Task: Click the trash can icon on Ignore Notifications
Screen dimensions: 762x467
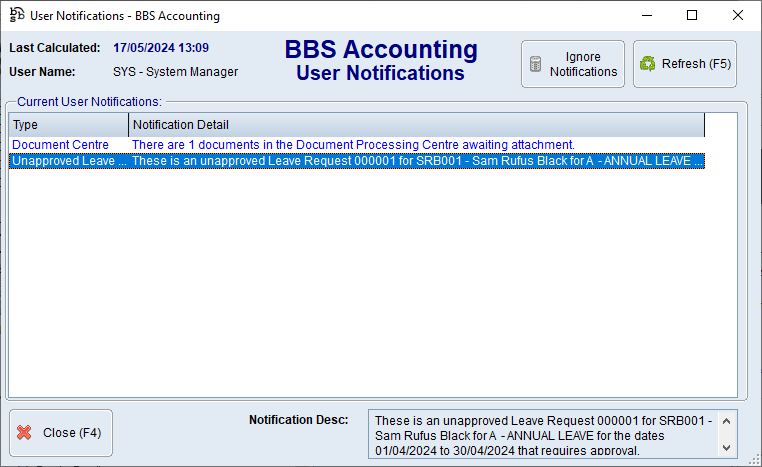Action: coord(535,64)
